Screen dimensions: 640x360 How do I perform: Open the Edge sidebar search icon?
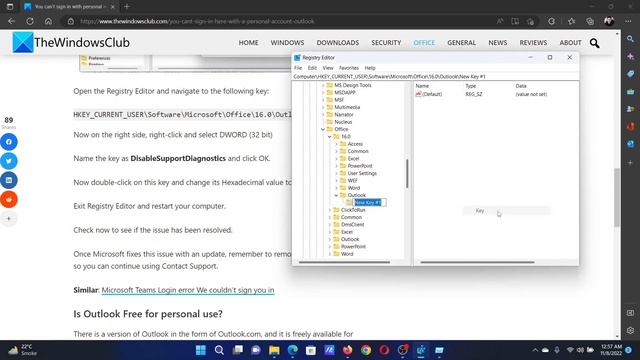click(x=631, y=39)
